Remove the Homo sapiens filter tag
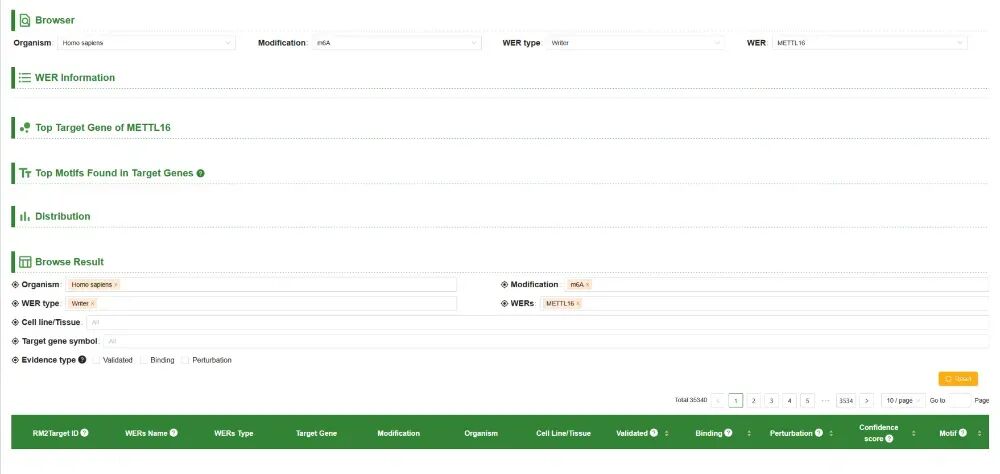This screenshot has height=474, width=1000. coord(116,285)
